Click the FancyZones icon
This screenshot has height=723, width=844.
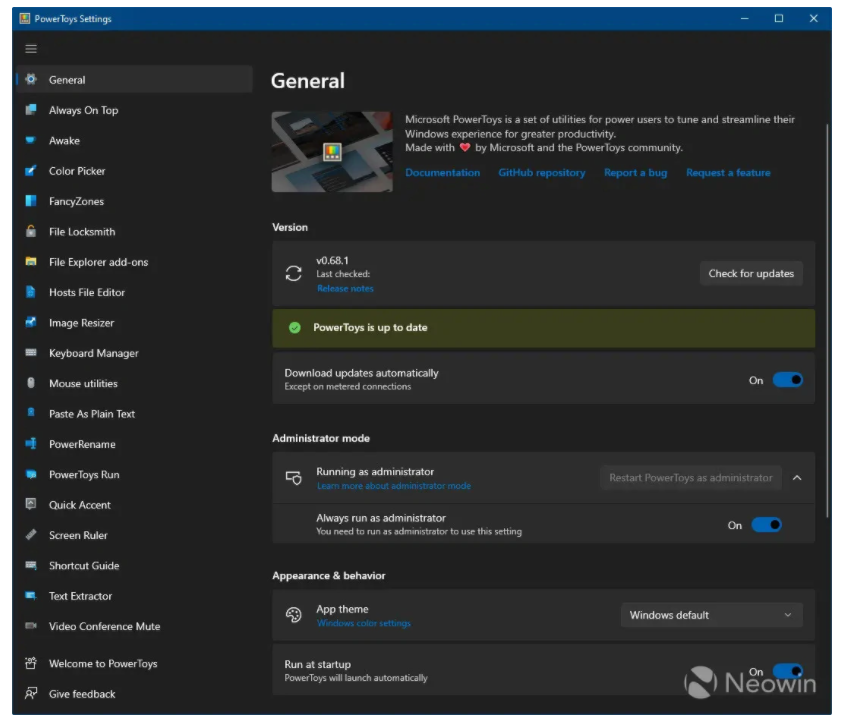pyautogui.click(x=31, y=201)
